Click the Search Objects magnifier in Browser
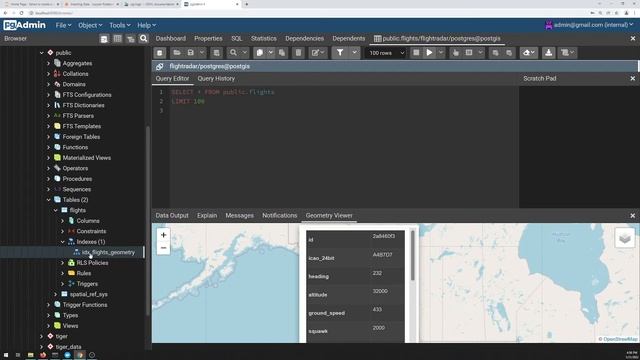640x360 pixels. pyautogui.click(x=144, y=39)
